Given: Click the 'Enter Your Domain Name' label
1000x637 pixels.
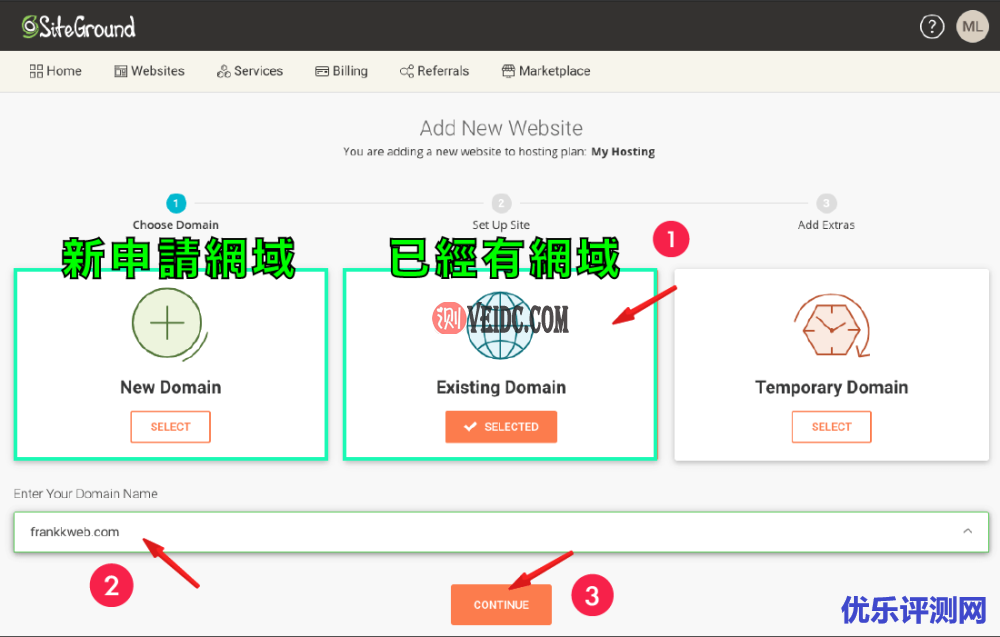Looking at the screenshot, I should click(x=85, y=494).
